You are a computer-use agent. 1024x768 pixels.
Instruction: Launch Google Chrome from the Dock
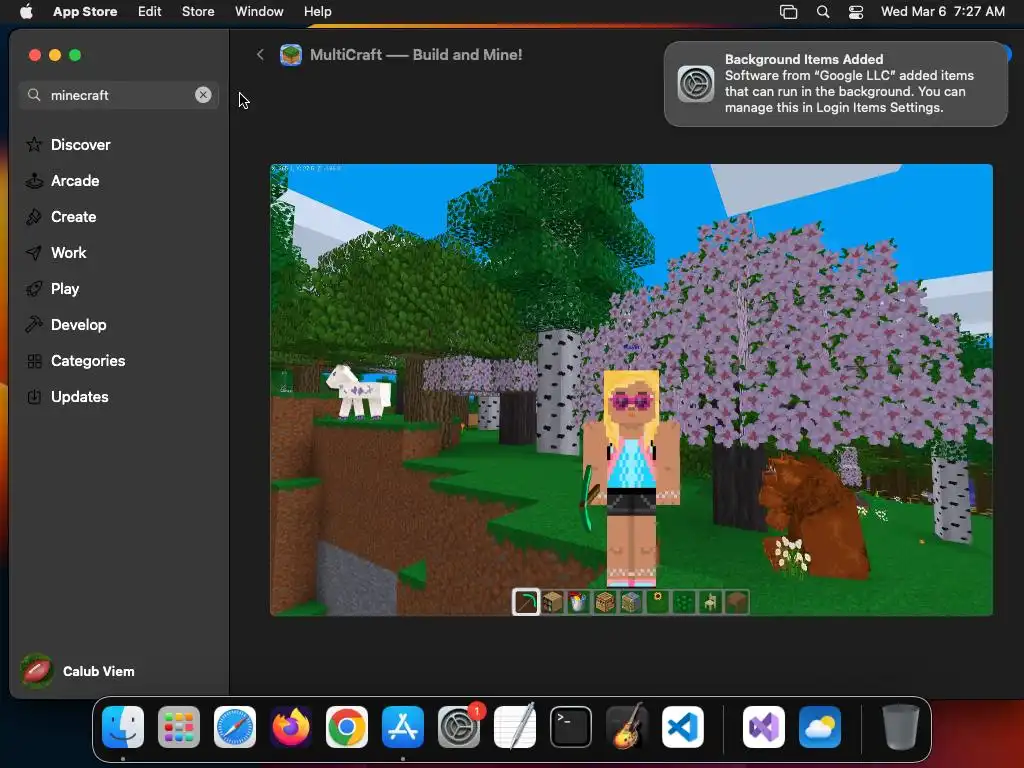pyautogui.click(x=347, y=726)
